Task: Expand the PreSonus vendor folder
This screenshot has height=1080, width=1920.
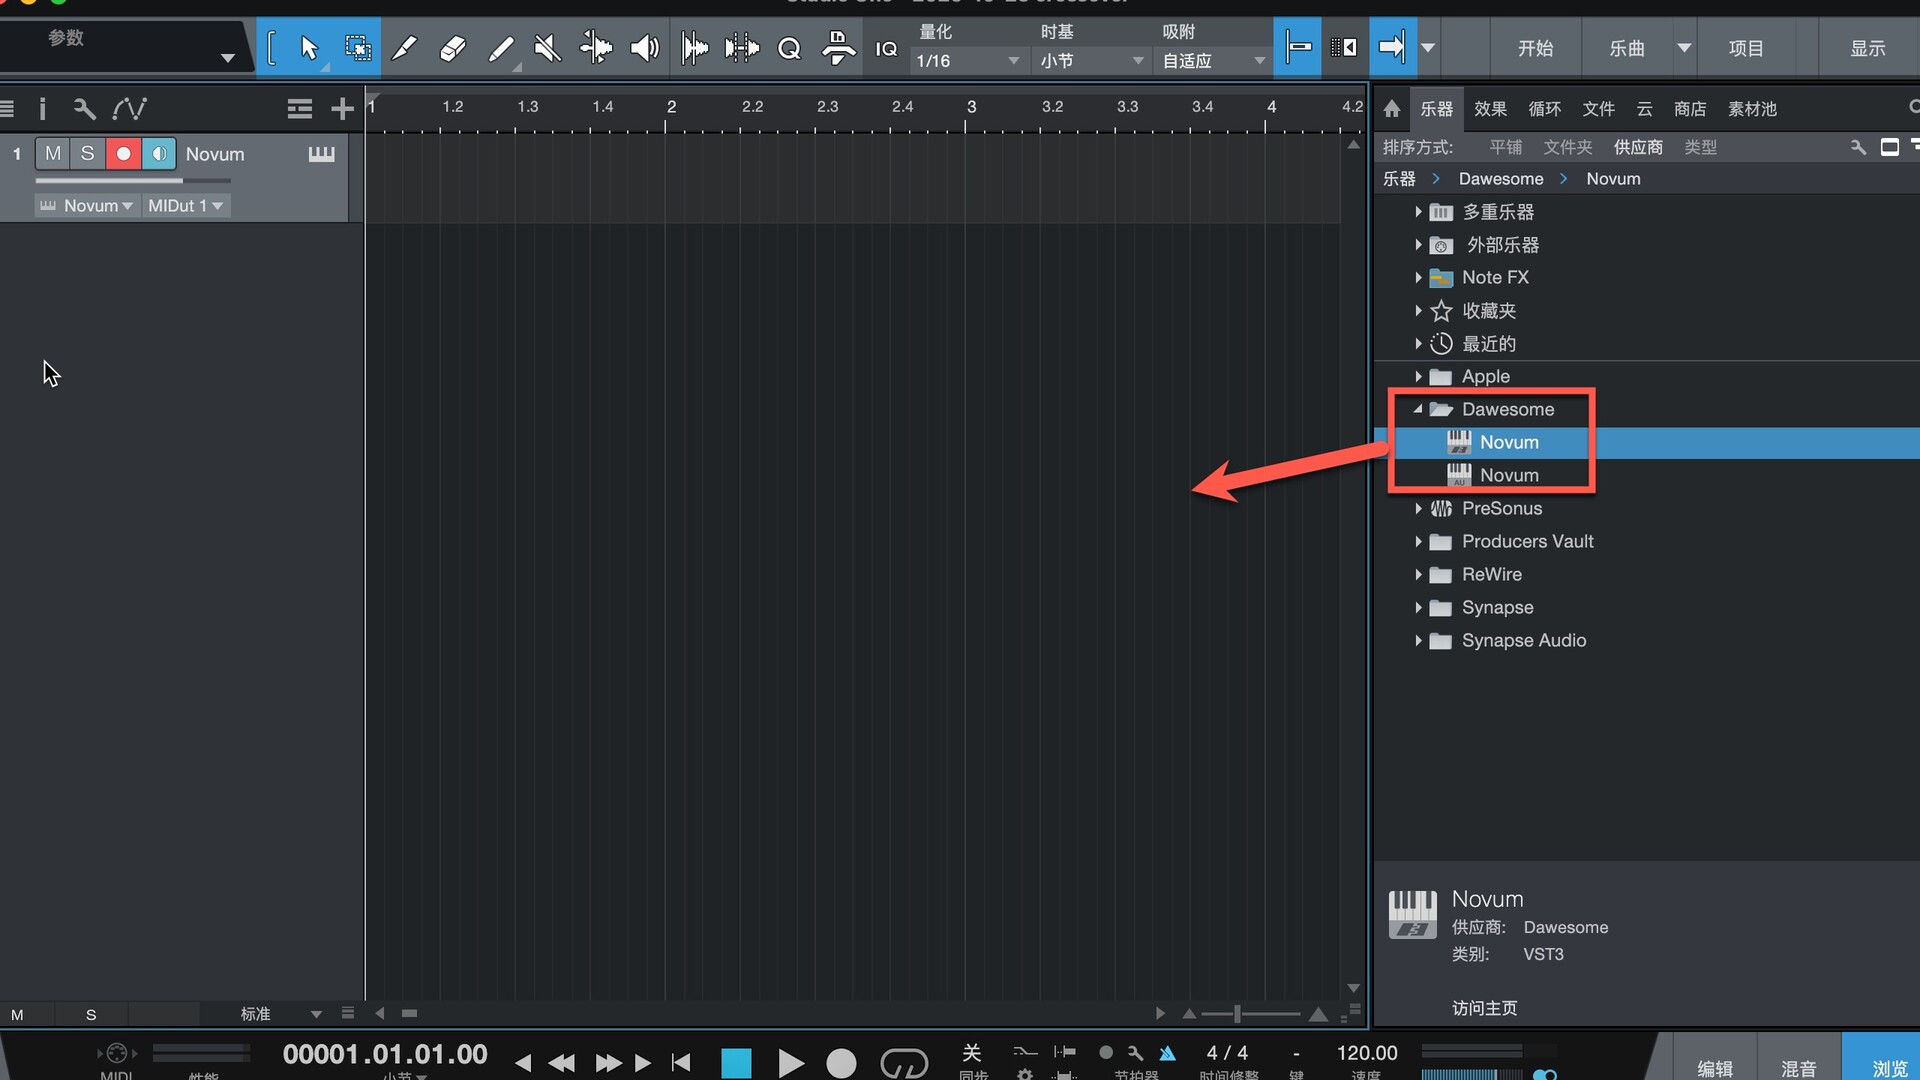Action: tap(1418, 508)
